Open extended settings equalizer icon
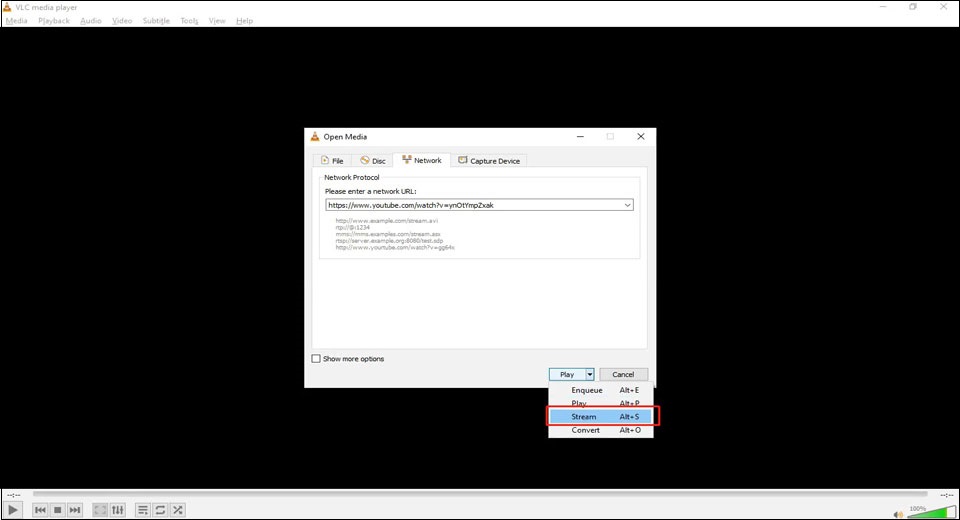This screenshot has height=520, width=960. [118, 510]
